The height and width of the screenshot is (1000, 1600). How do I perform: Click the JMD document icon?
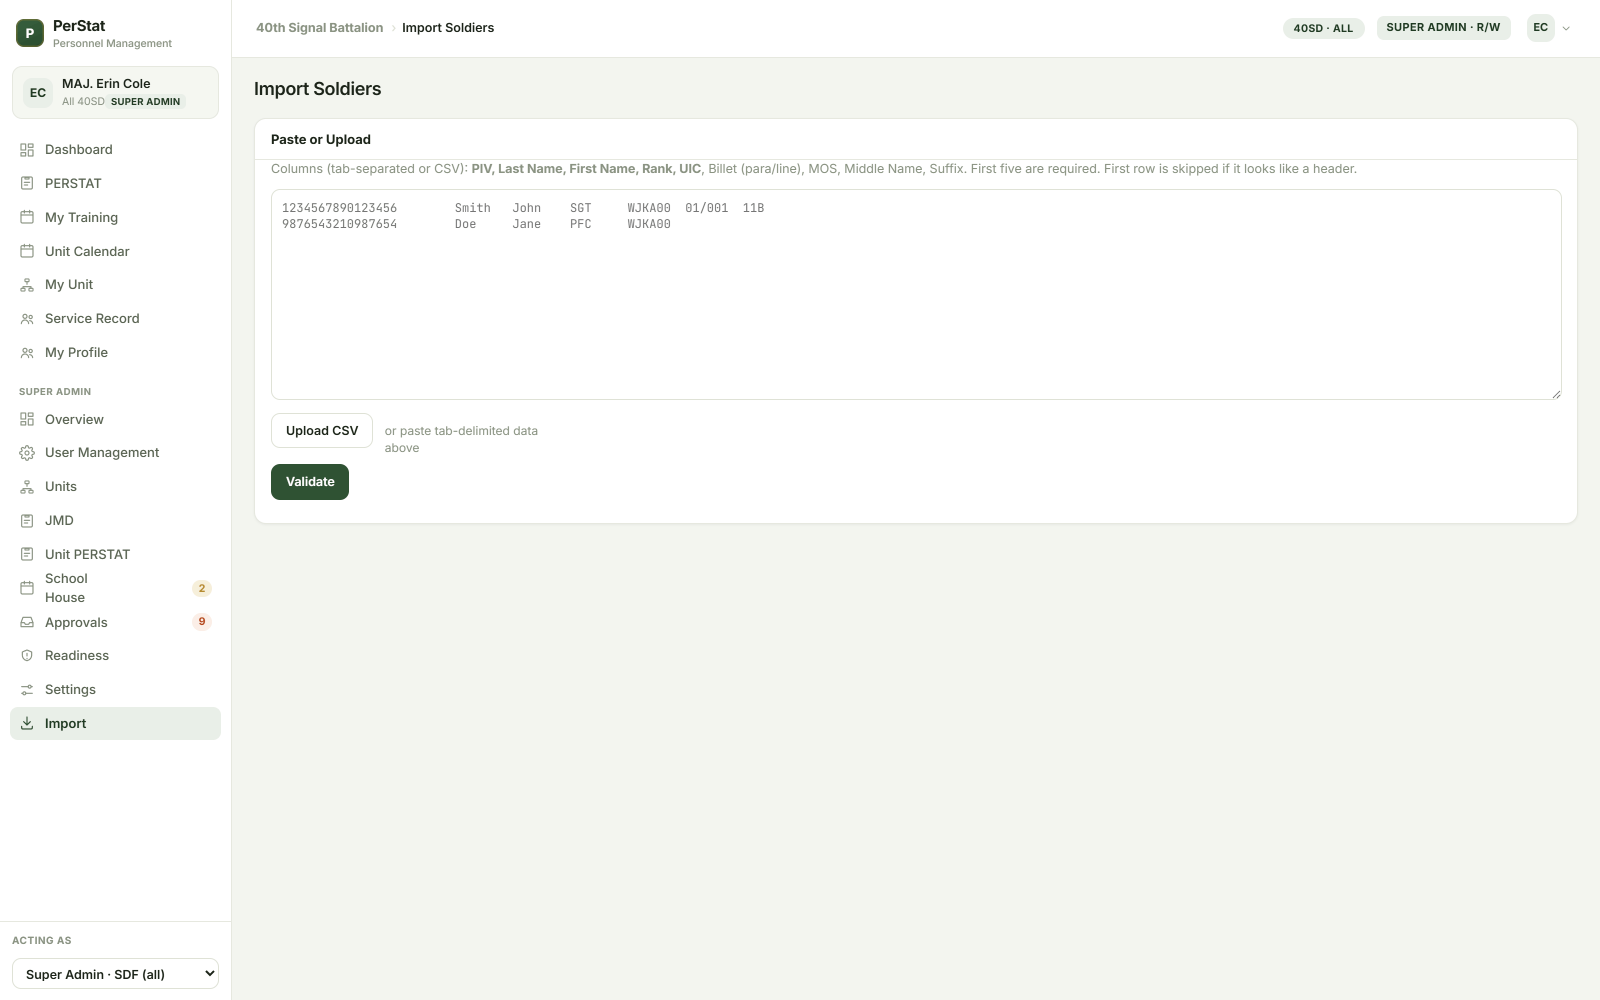tap(27, 521)
